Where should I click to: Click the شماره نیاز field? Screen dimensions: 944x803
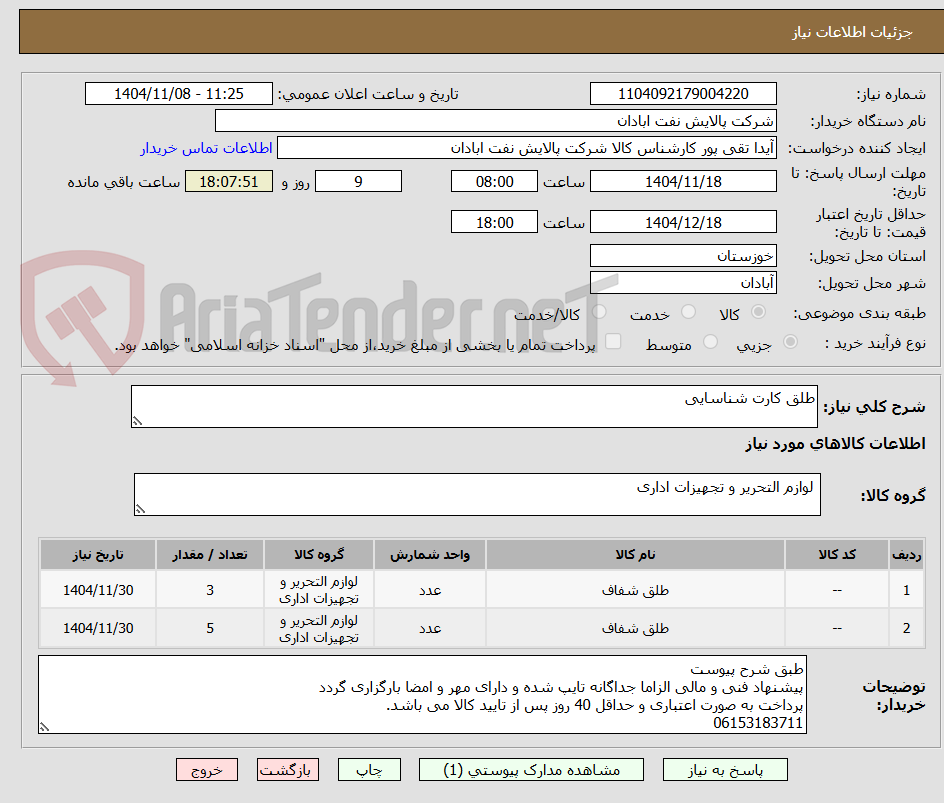pyautogui.click(x=683, y=93)
